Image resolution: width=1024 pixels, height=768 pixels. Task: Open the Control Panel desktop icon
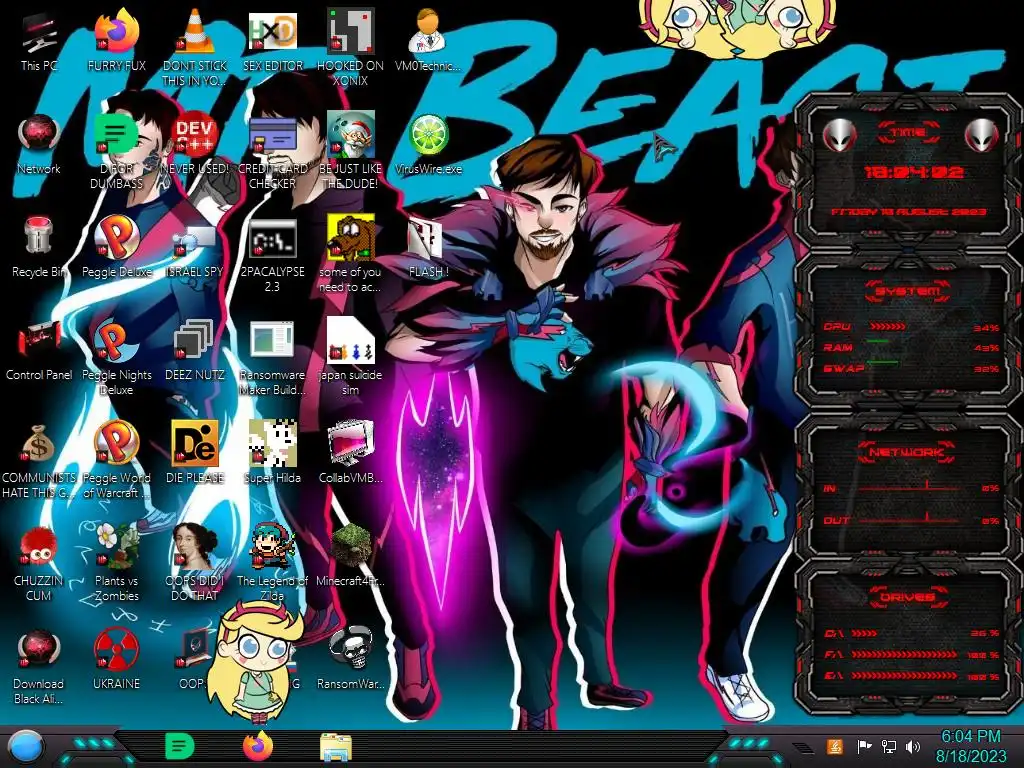39,351
